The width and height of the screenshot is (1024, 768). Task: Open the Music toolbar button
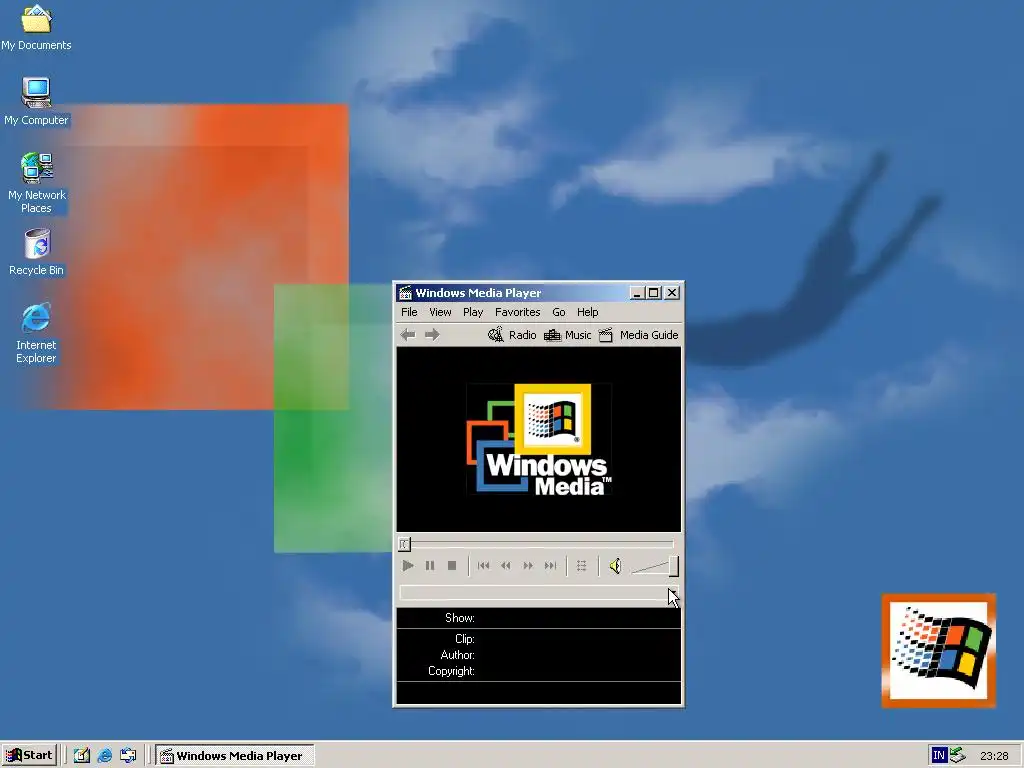pyautogui.click(x=568, y=335)
